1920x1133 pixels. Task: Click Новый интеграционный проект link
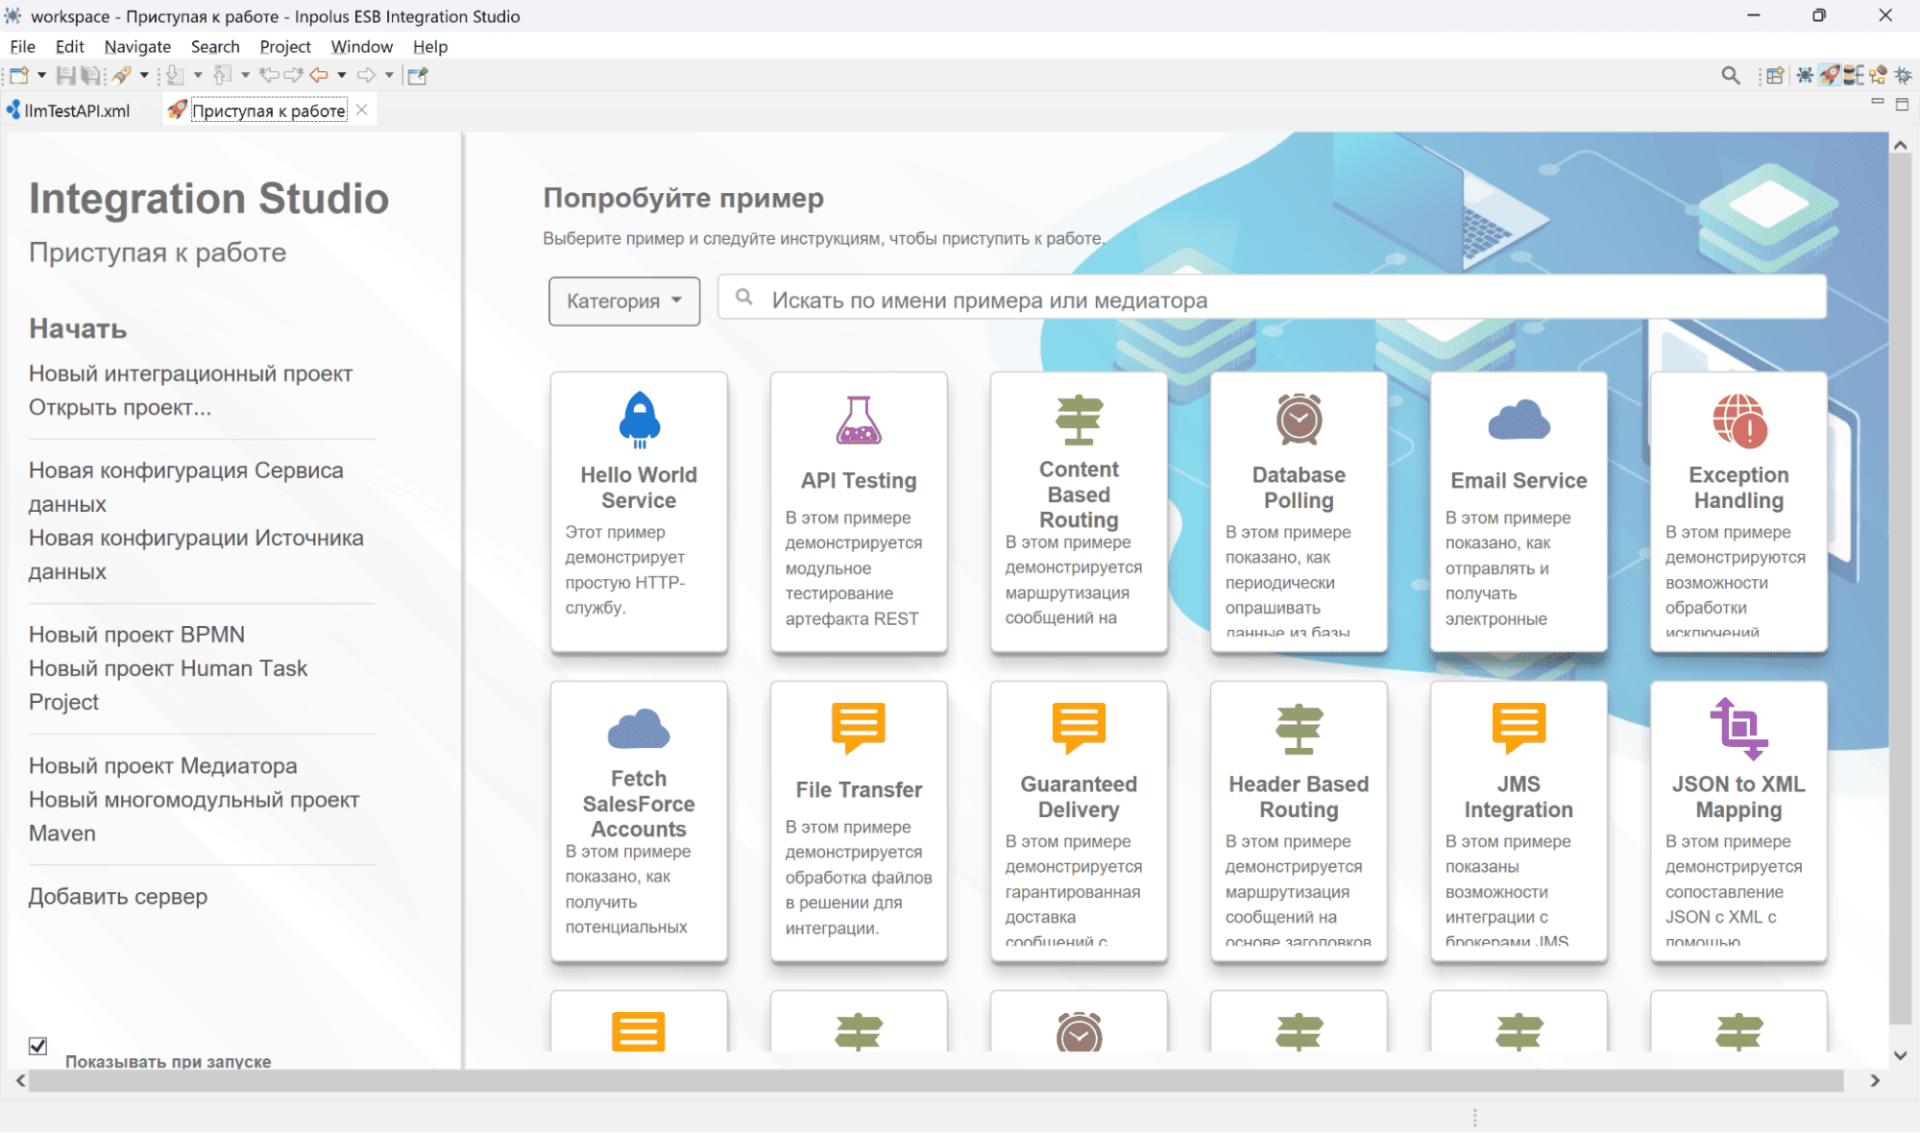(190, 373)
